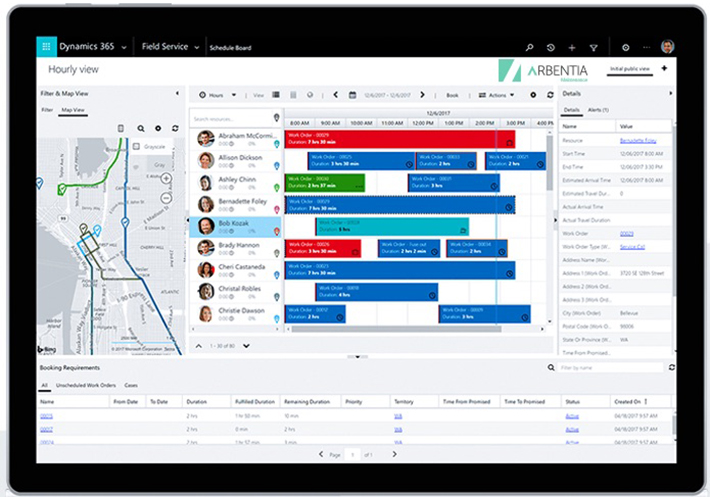The width and height of the screenshot is (710, 500).
Task: Focus the Search resources field
Action: (x=231, y=119)
